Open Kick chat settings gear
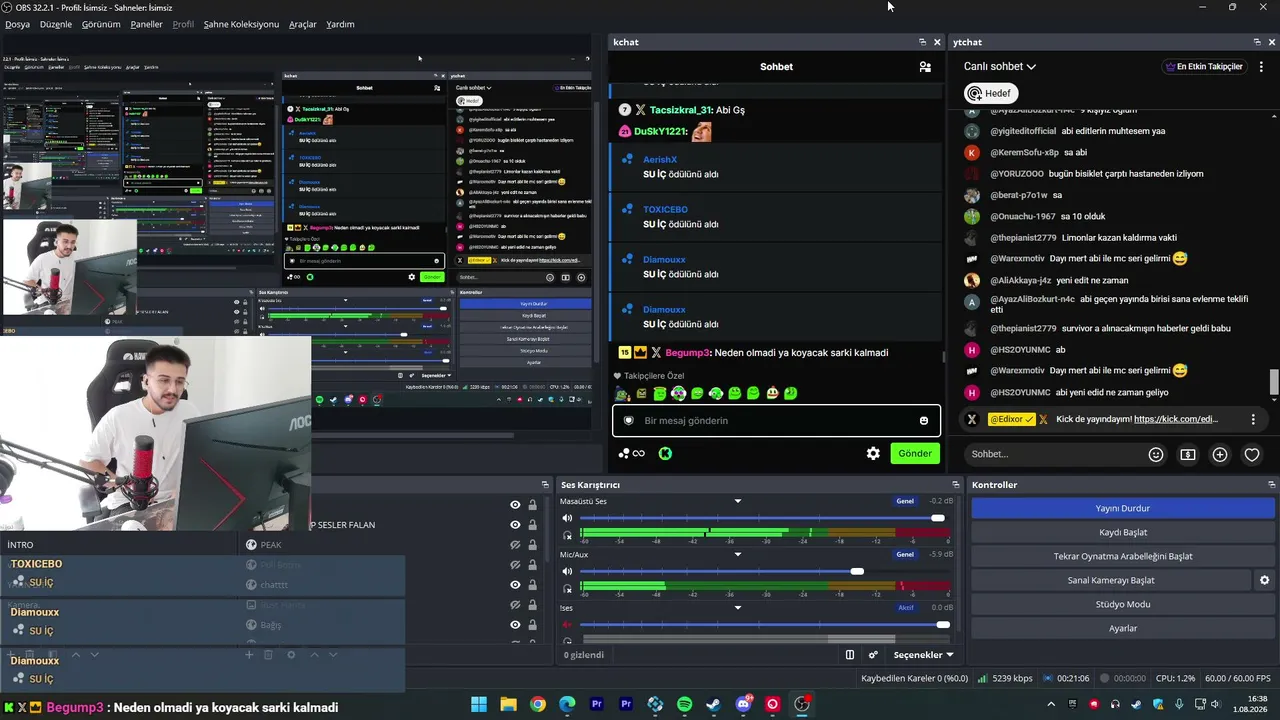The height and width of the screenshot is (720, 1280). 873,453
